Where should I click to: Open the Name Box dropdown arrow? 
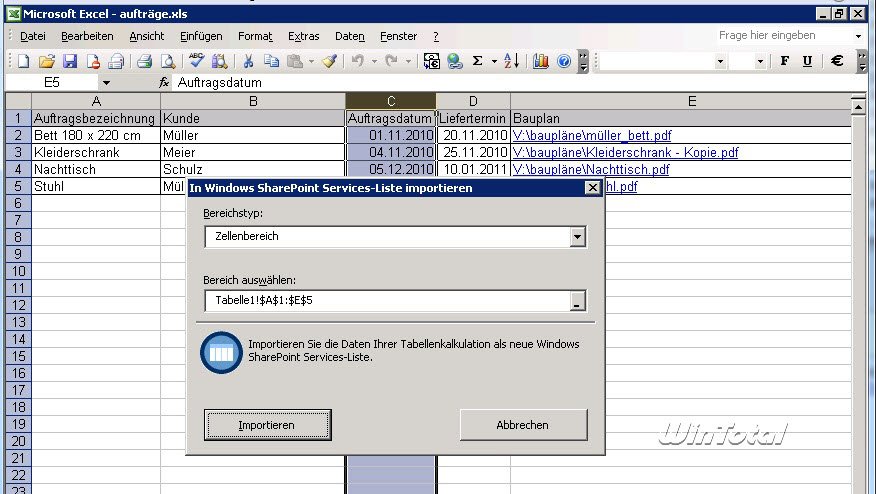pos(106,83)
